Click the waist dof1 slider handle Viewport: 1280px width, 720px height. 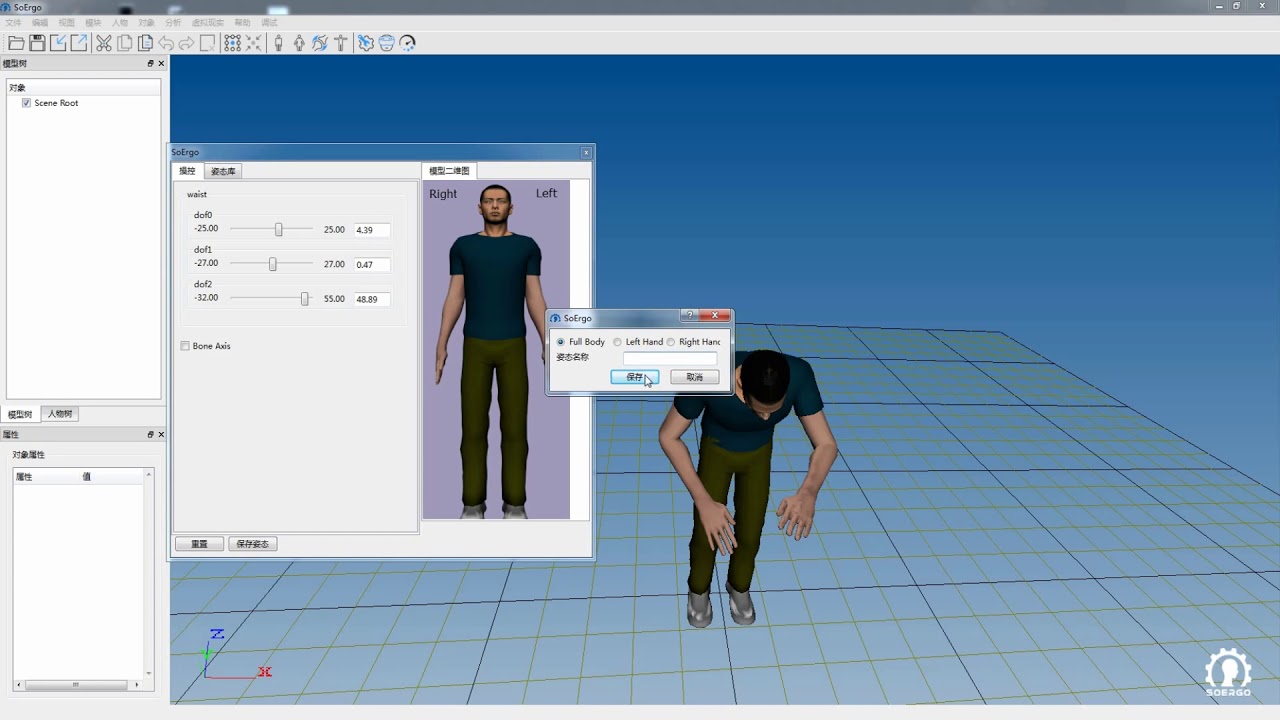click(272, 264)
